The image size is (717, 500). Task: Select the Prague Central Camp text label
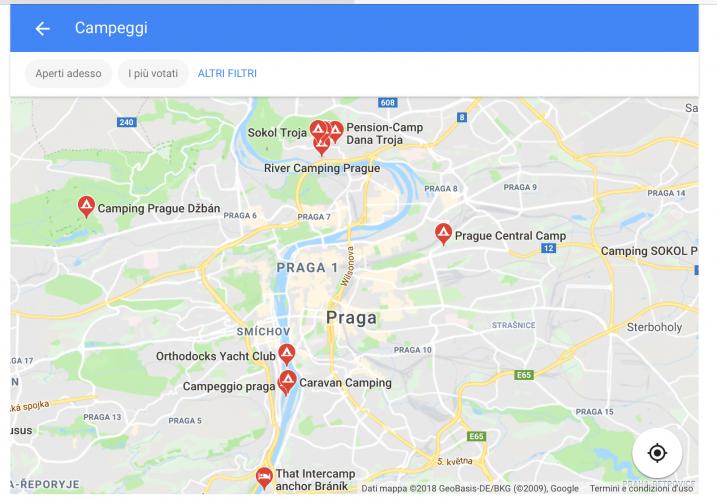point(510,236)
